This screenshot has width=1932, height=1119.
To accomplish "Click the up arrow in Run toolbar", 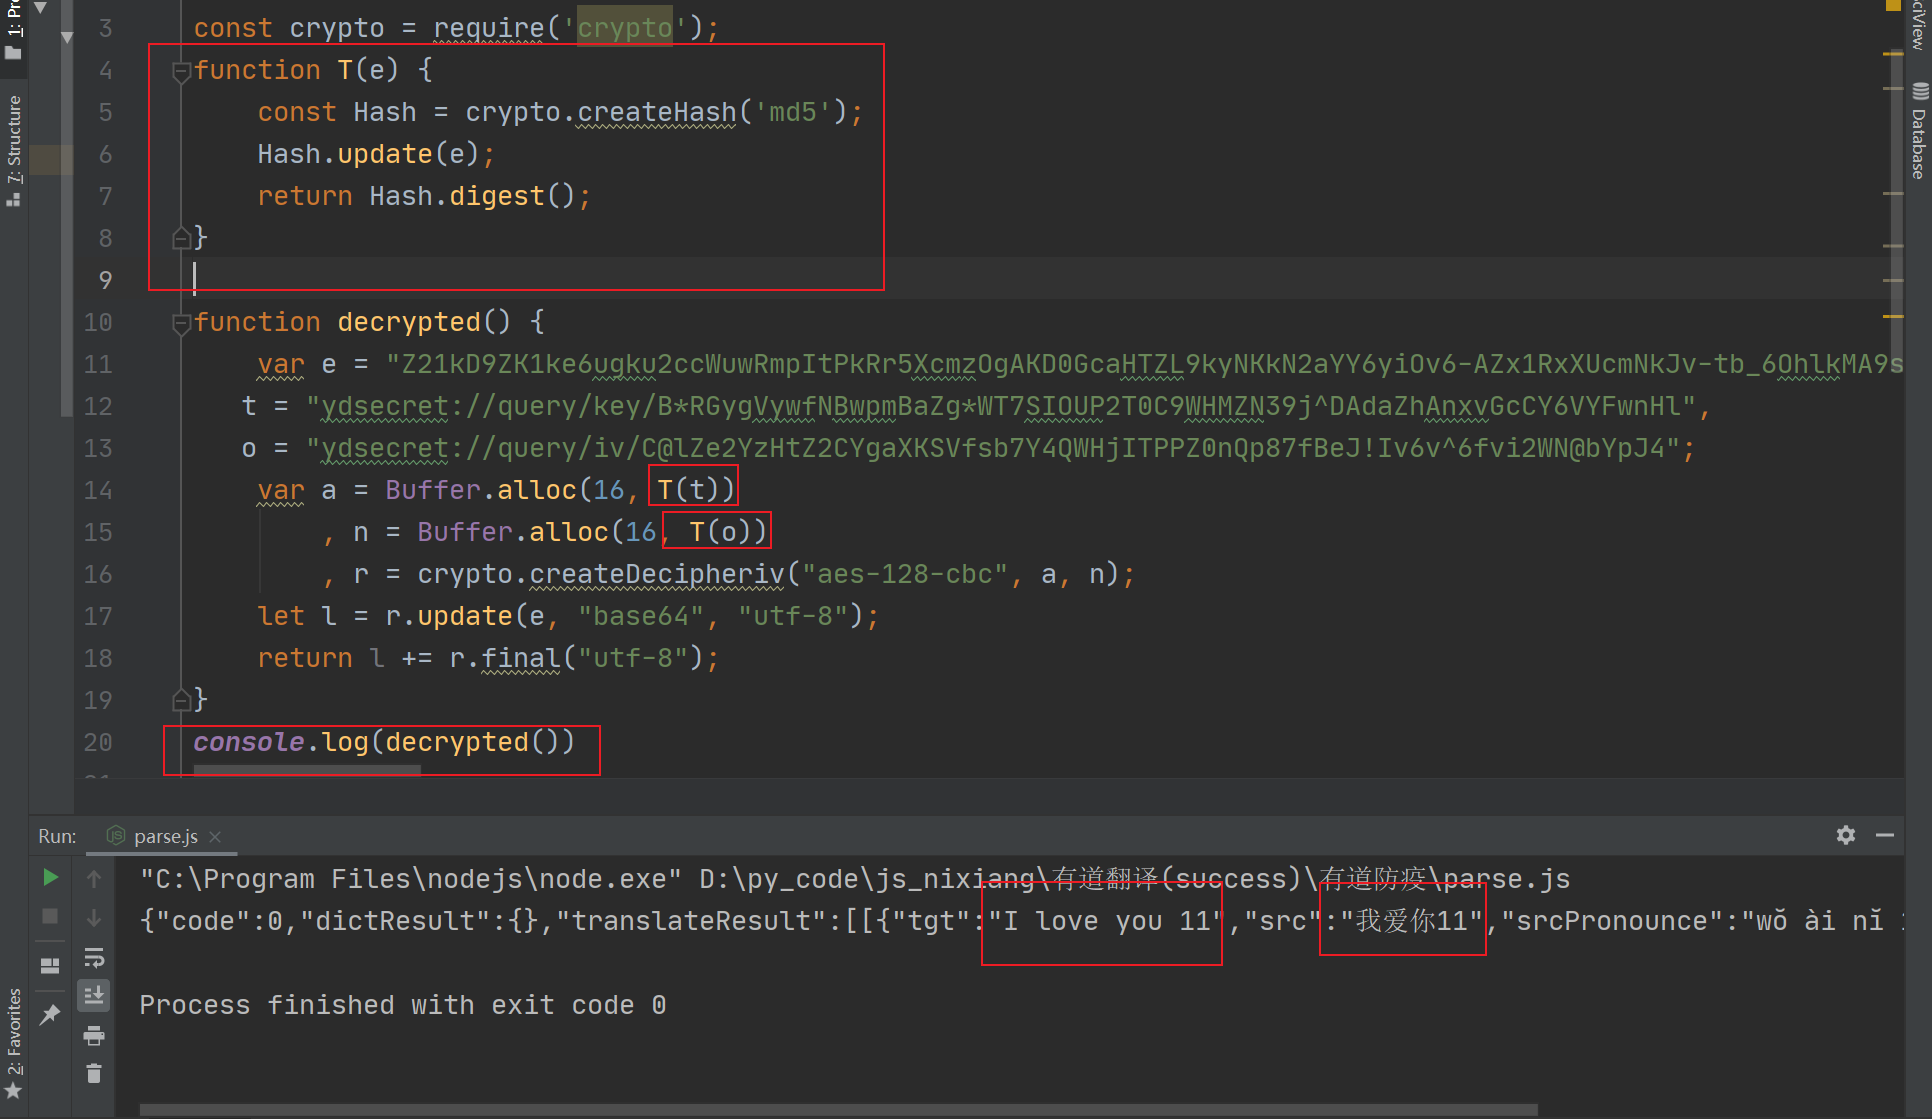I will click(94, 878).
